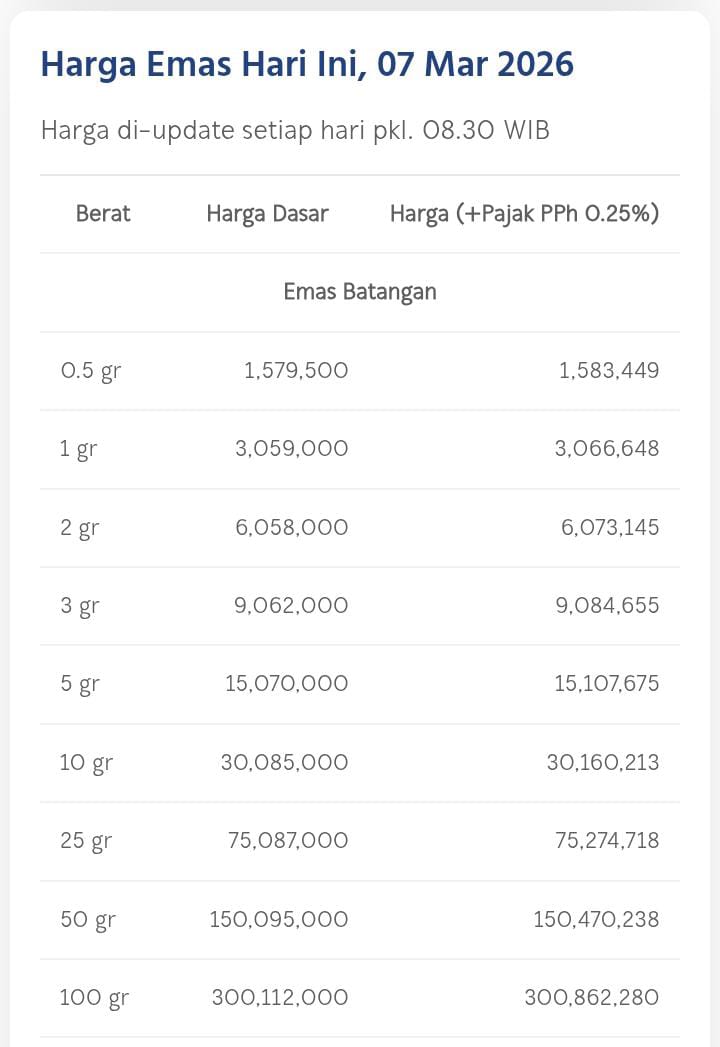The image size is (720, 1047).
Task: Select the 2 gr weight label
Action: click(80, 528)
